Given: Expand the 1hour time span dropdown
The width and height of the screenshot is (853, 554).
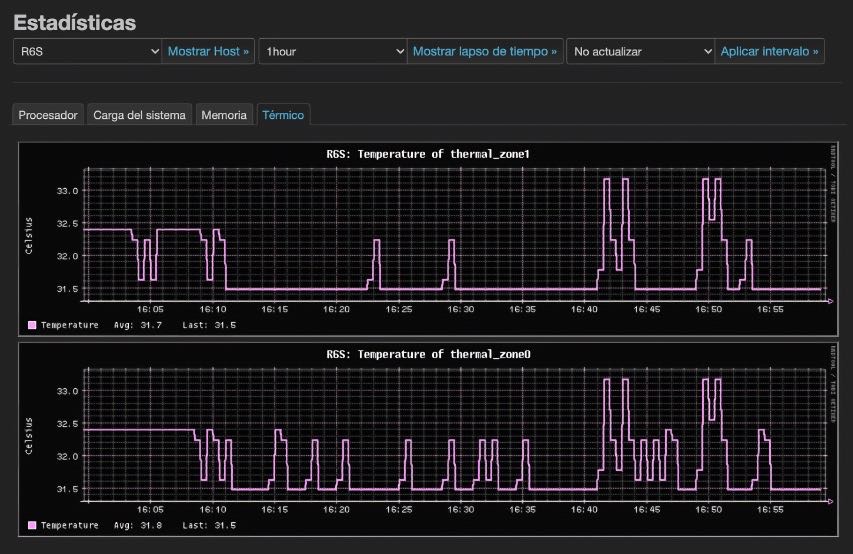Looking at the screenshot, I should 333,51.
